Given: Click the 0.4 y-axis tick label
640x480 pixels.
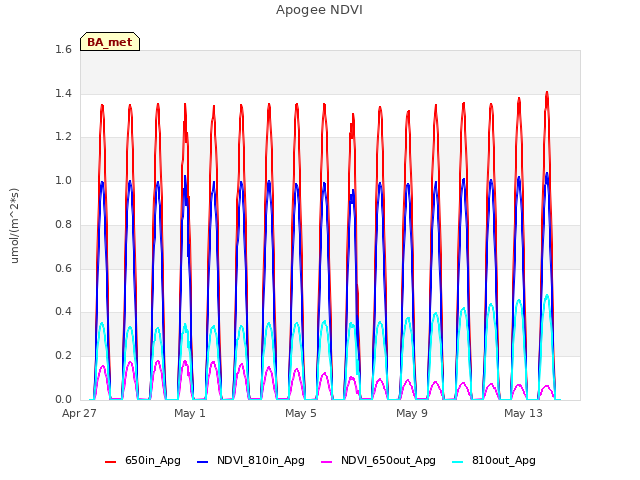Looking at the screenshot, I should (x=63, y=312).
